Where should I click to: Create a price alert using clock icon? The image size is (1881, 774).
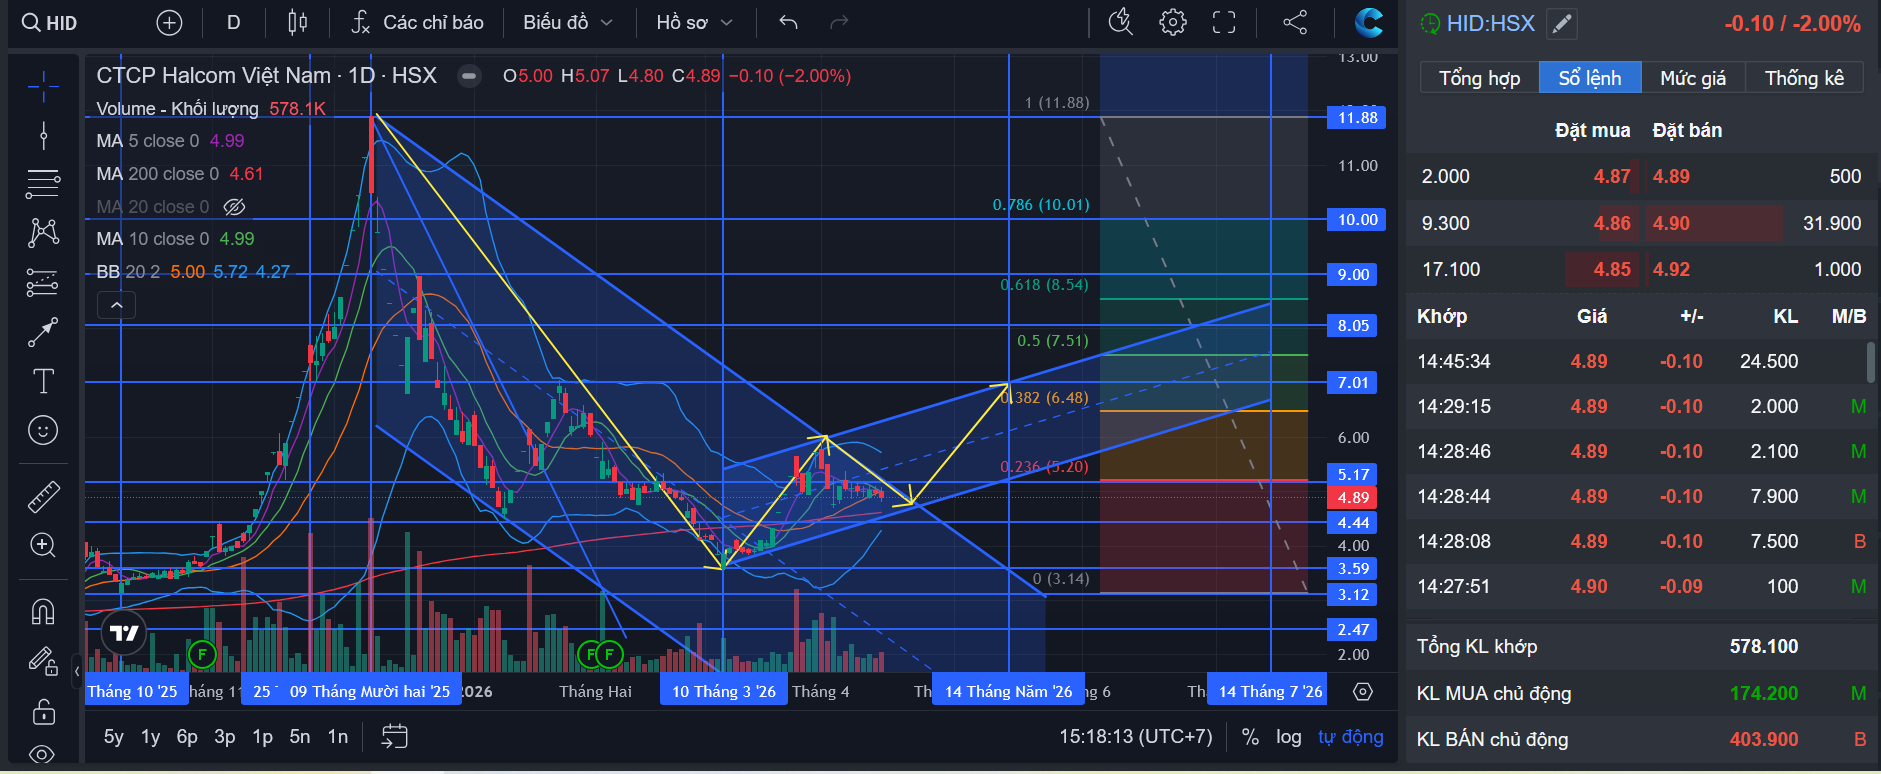[x=1121, y=23]
